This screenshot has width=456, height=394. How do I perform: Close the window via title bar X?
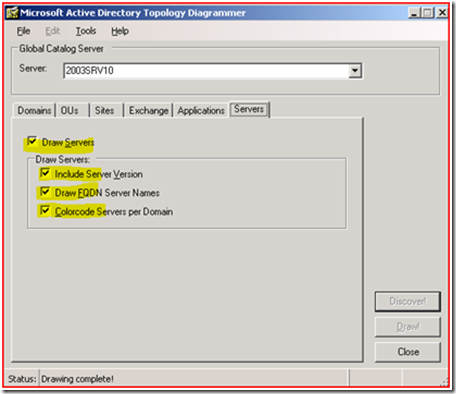pyautogui.click(x=442, y=13)
